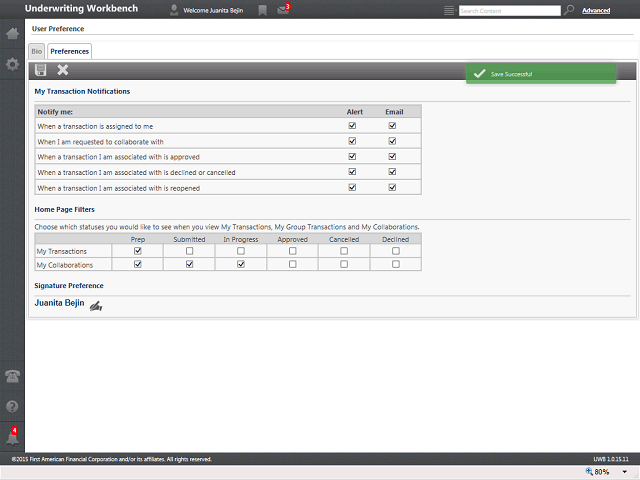Click into Search Content field

510,11
